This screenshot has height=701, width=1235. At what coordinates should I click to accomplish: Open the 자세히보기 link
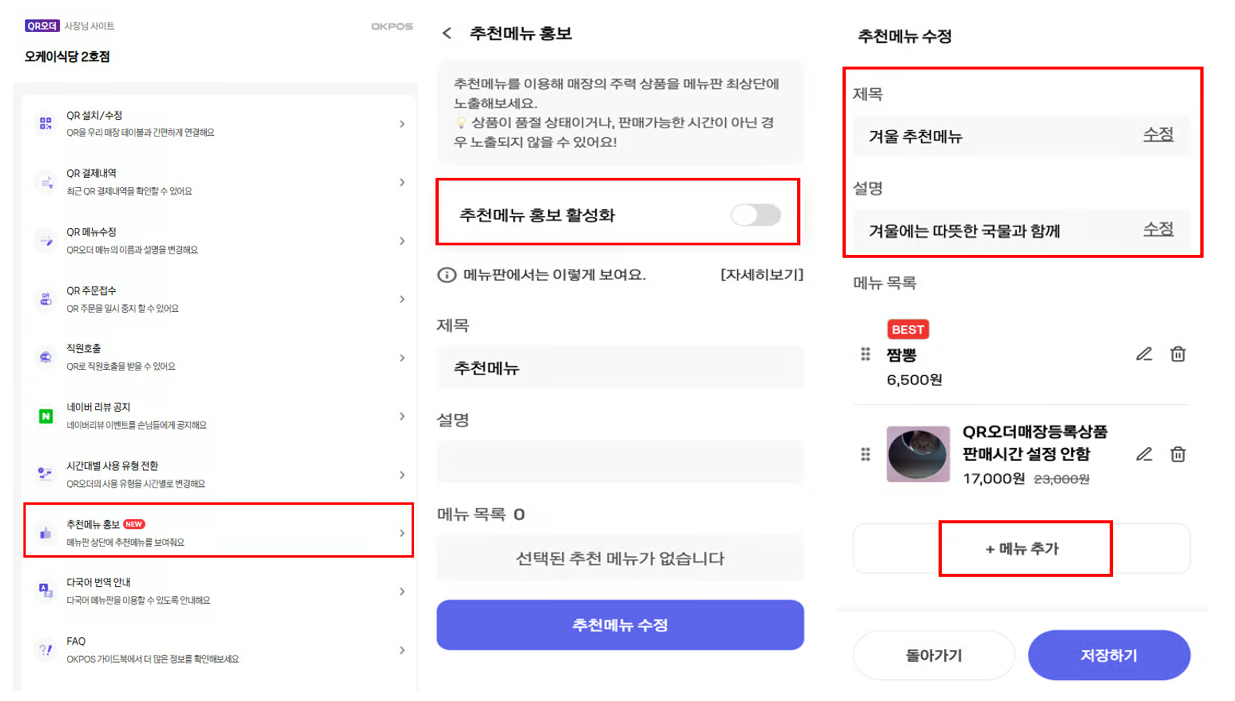(761, 275)
